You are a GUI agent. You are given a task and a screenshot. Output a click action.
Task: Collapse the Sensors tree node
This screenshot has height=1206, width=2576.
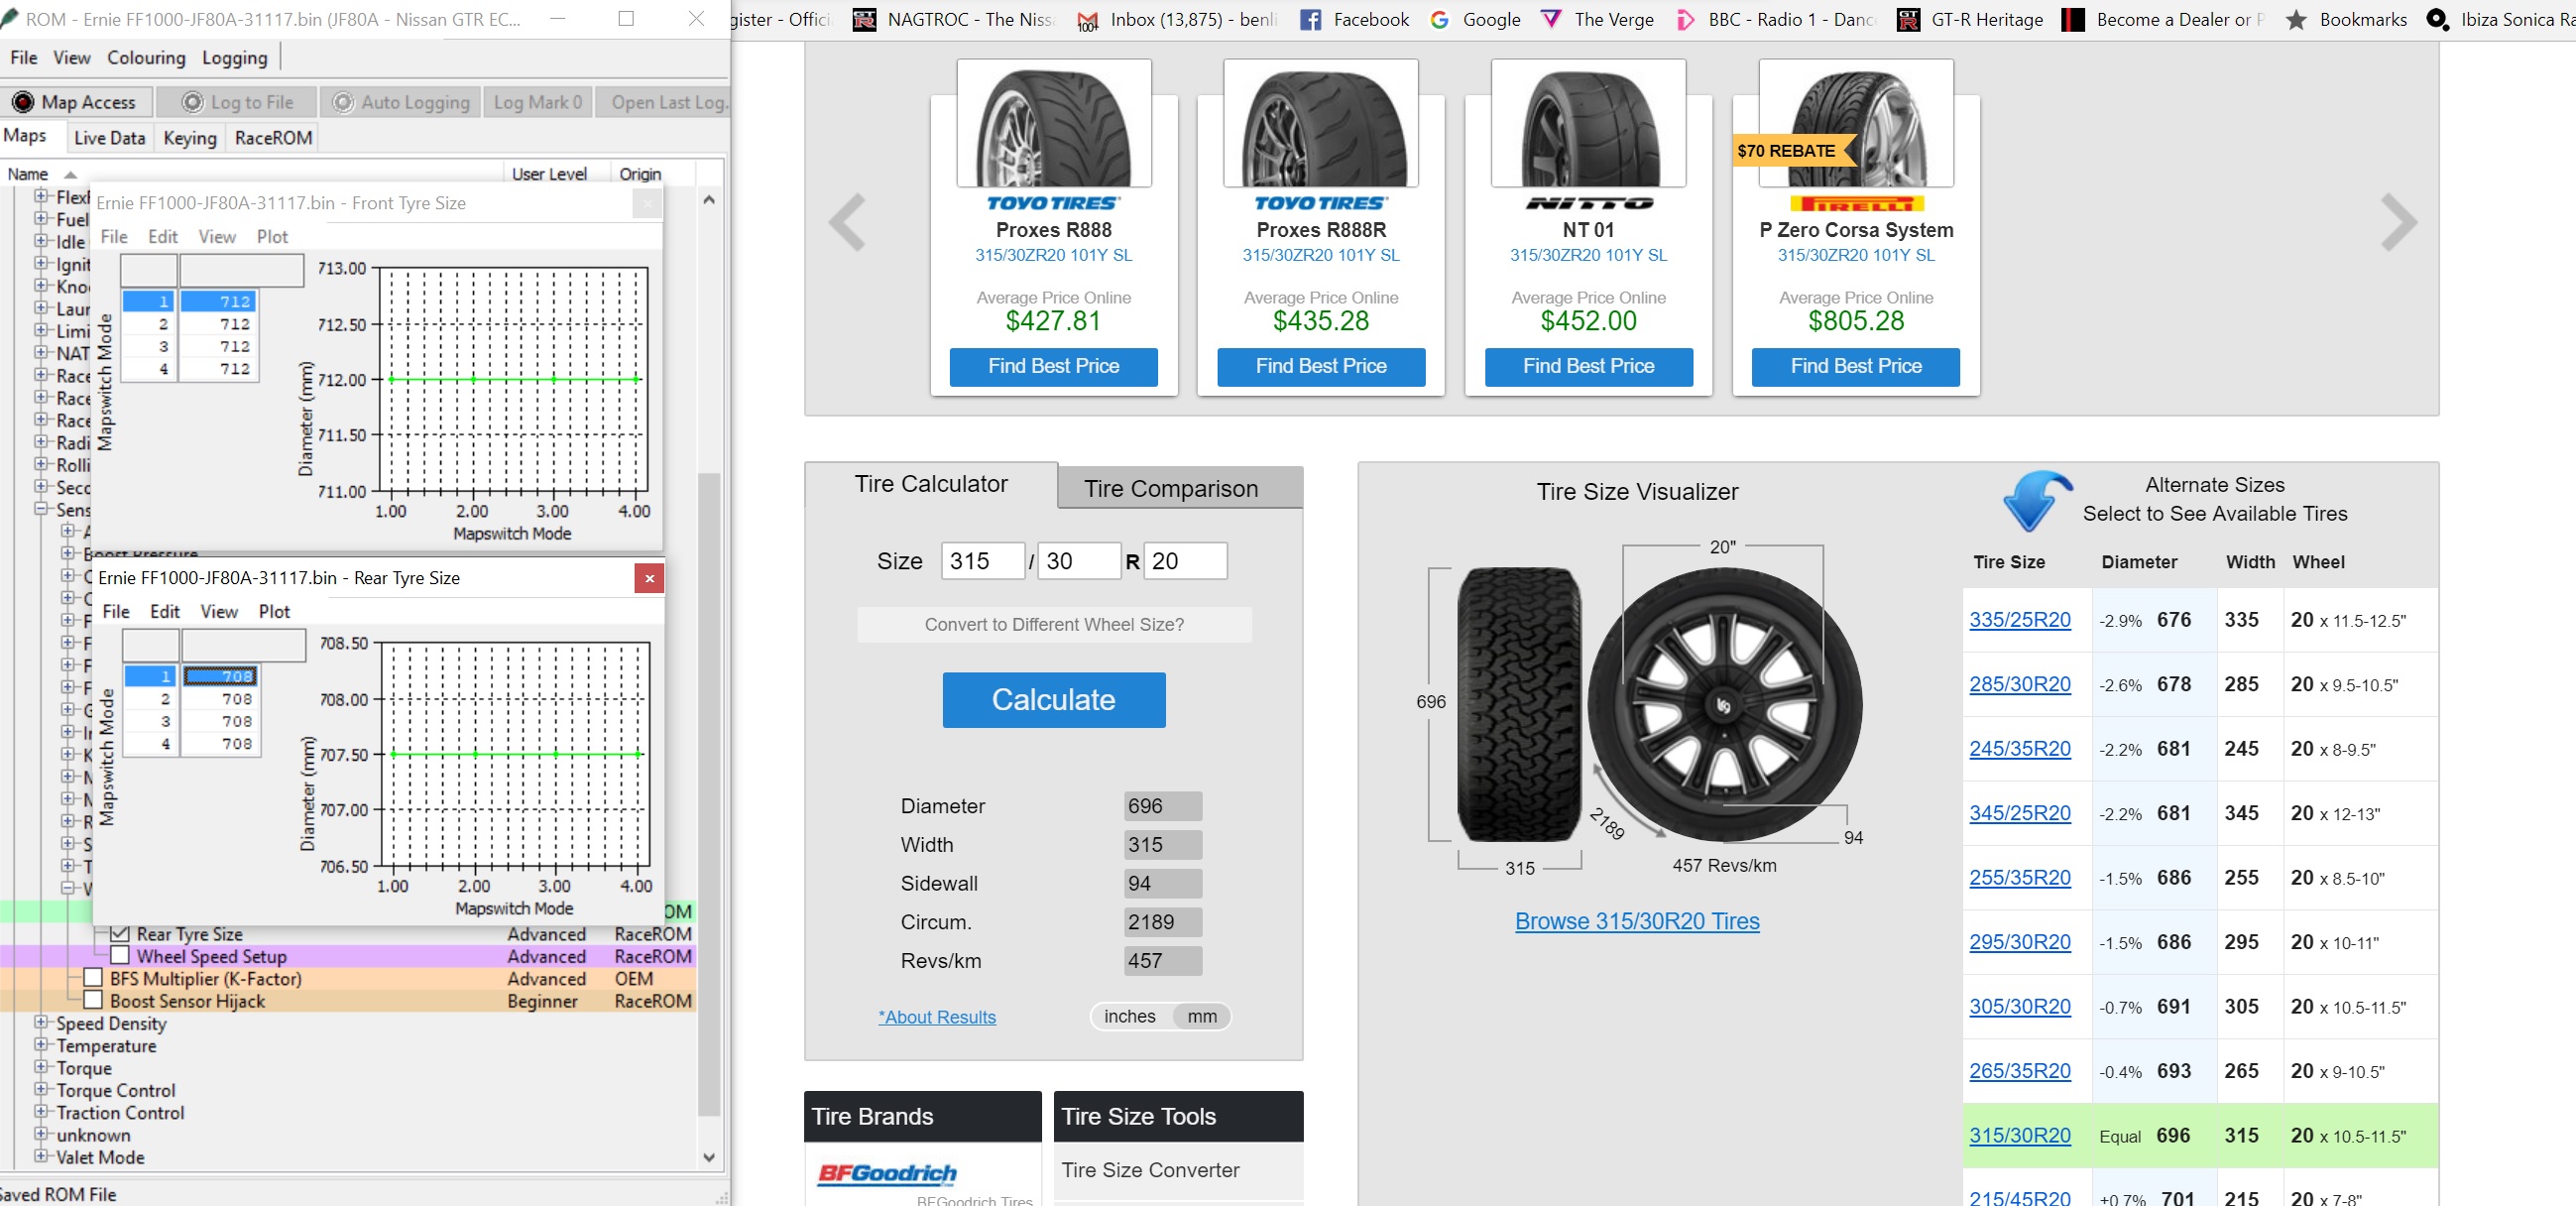click(x=41, y=509)
